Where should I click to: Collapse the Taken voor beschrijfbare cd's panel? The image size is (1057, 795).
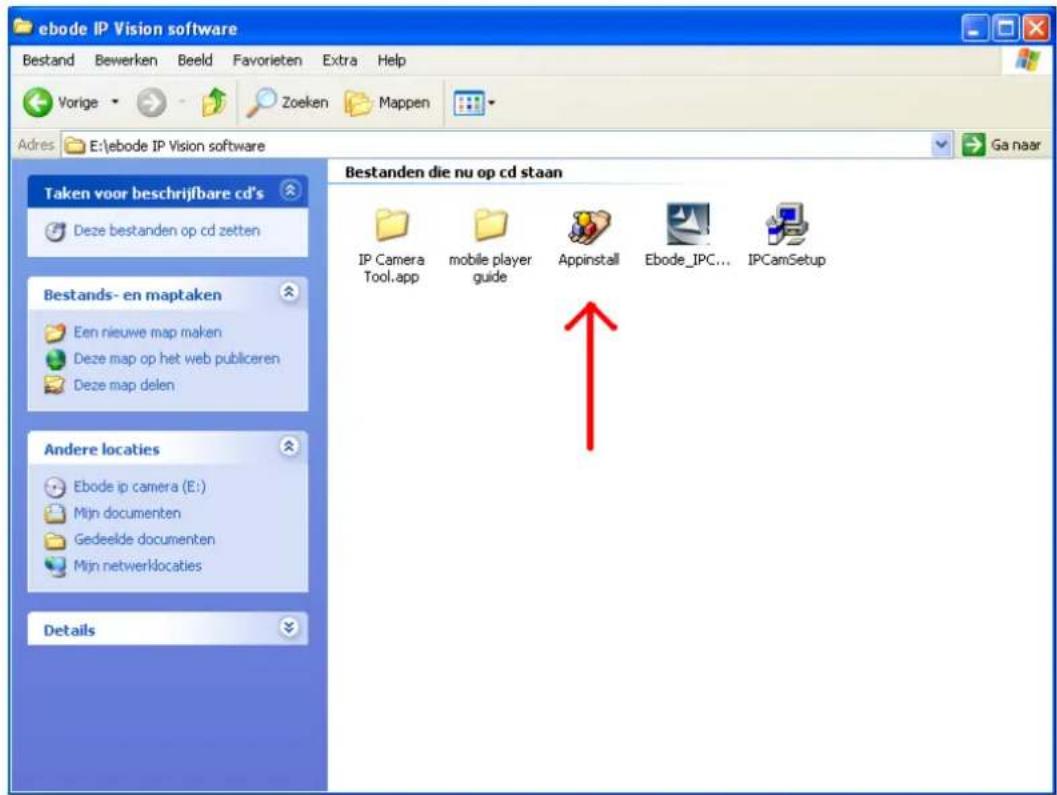[290, 191]
